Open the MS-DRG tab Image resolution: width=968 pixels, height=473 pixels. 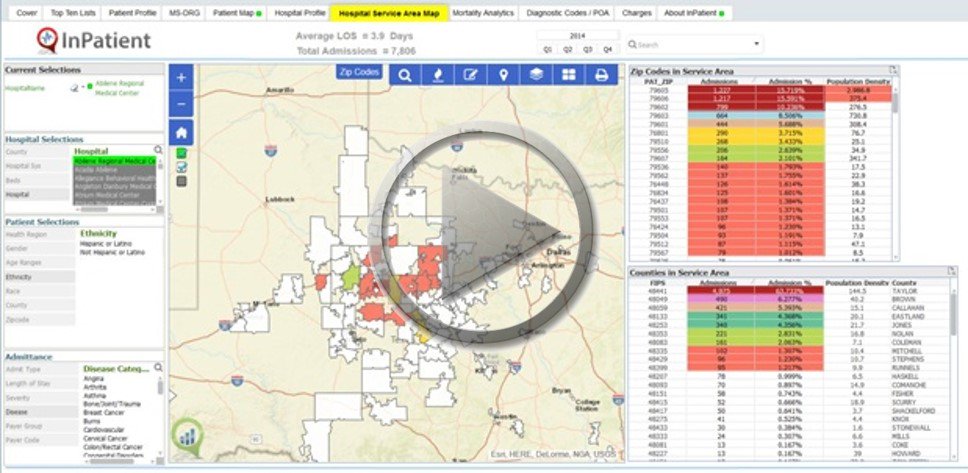185,13
